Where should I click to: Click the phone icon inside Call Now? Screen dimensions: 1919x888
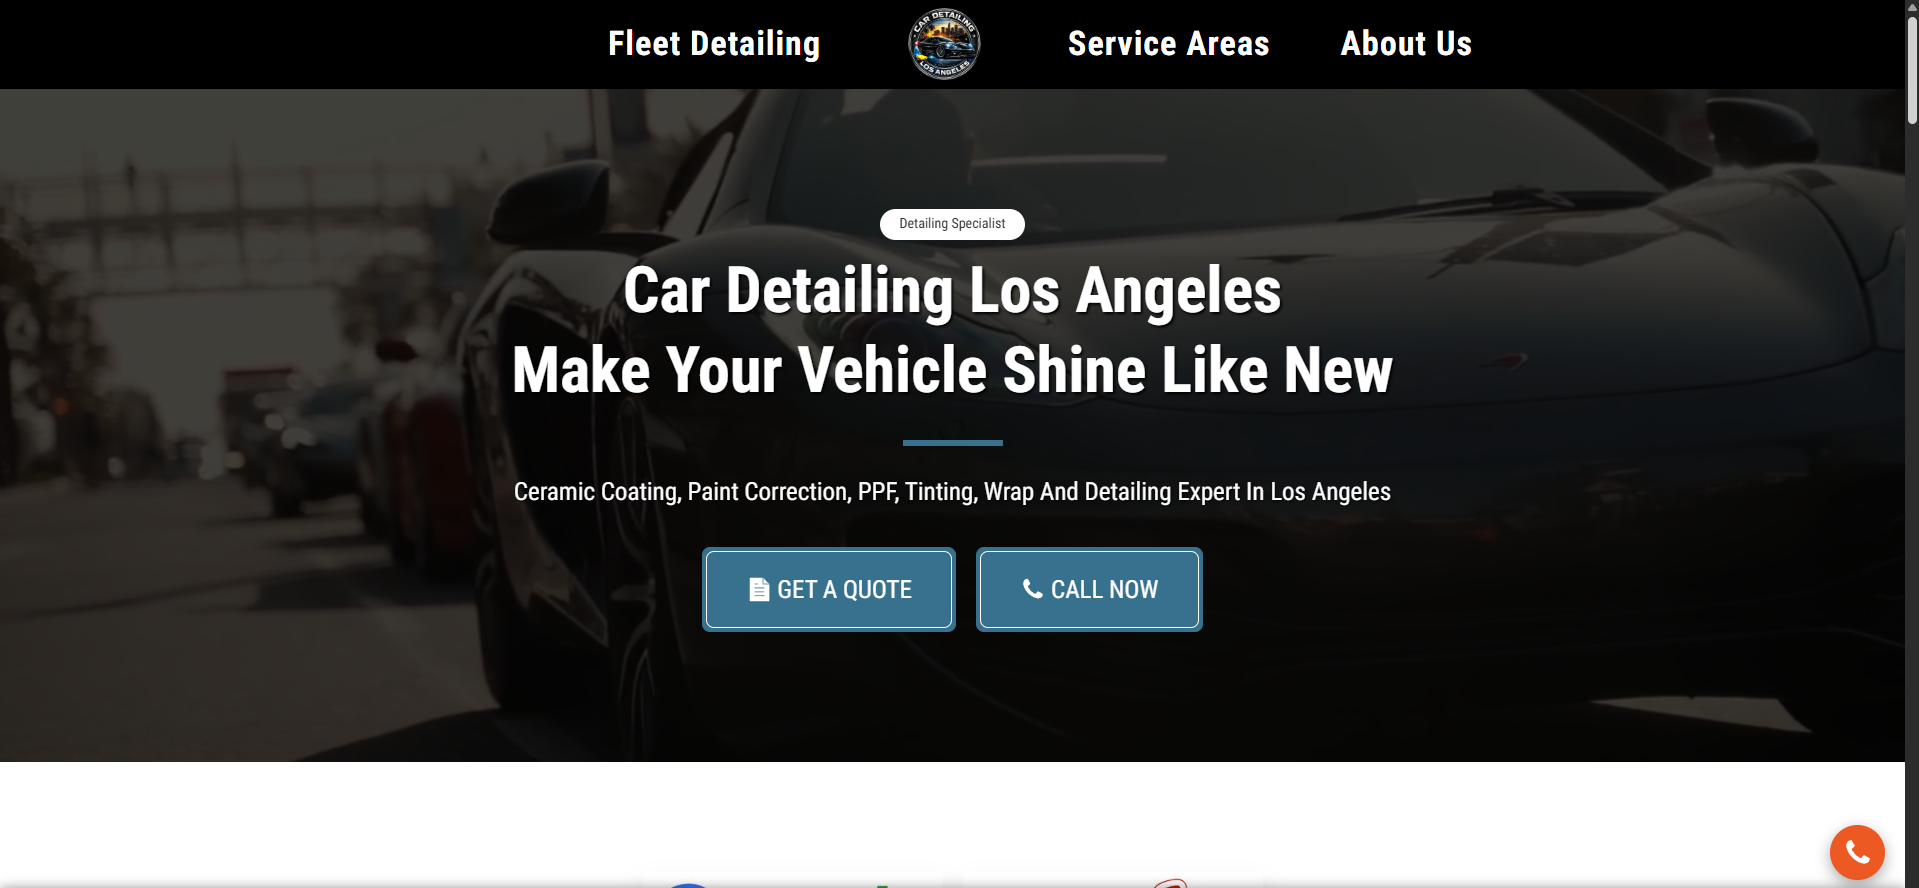click(x=1032, y=589)
